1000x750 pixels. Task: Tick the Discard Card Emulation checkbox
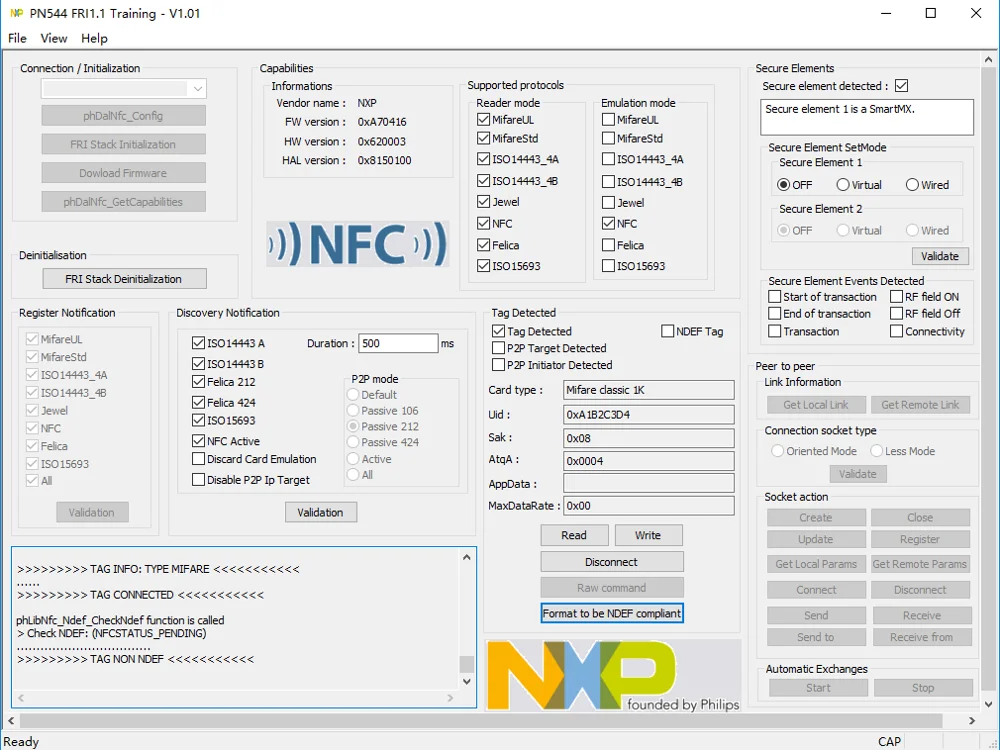pyautogui.click(x=198, y=459)
